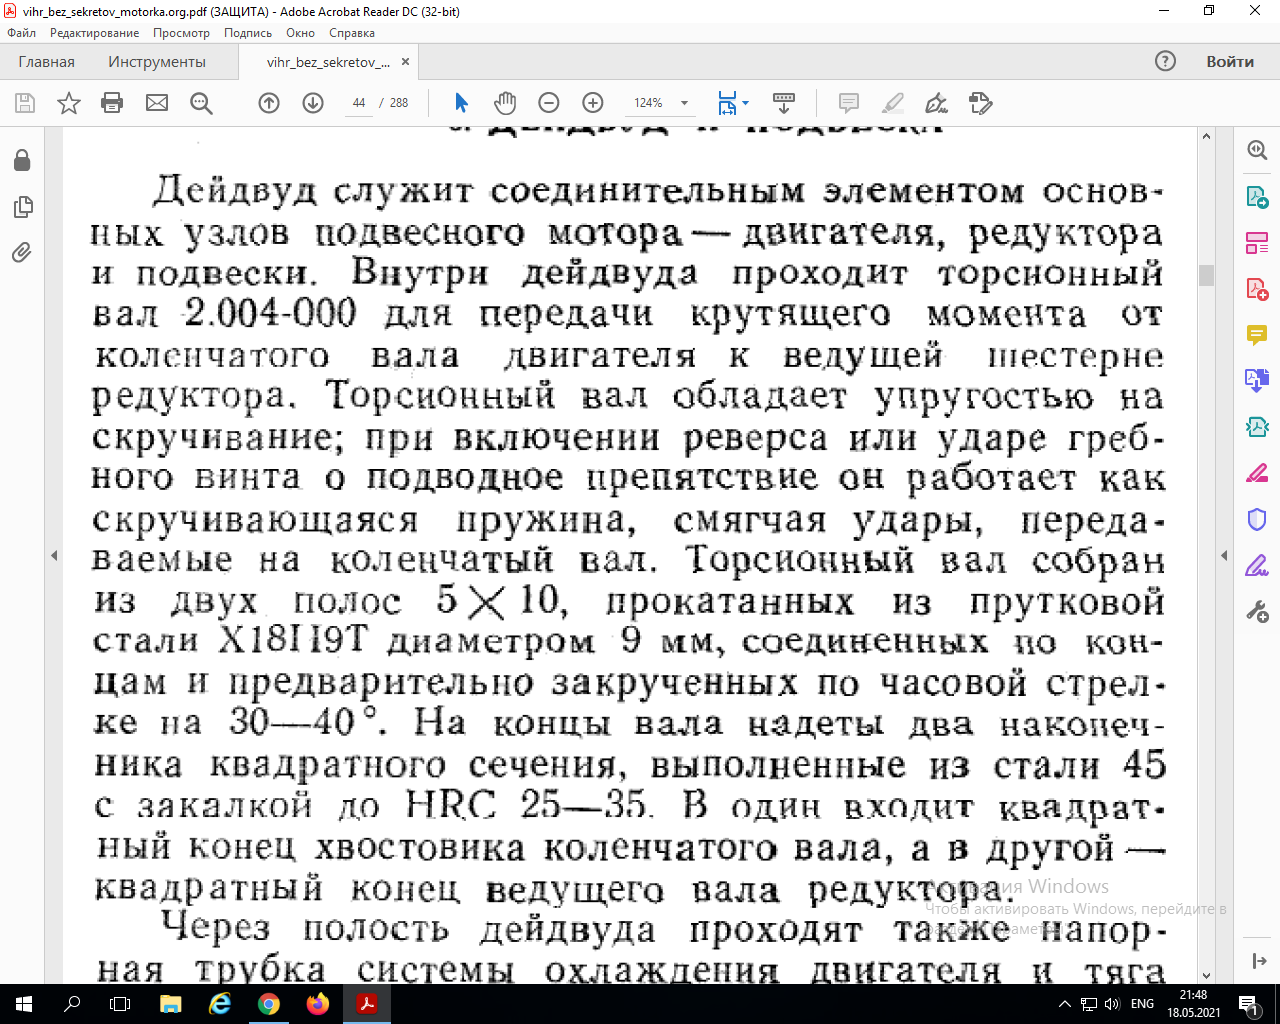
Task: Add document to starred via star icon
Action: click(69, 103)
